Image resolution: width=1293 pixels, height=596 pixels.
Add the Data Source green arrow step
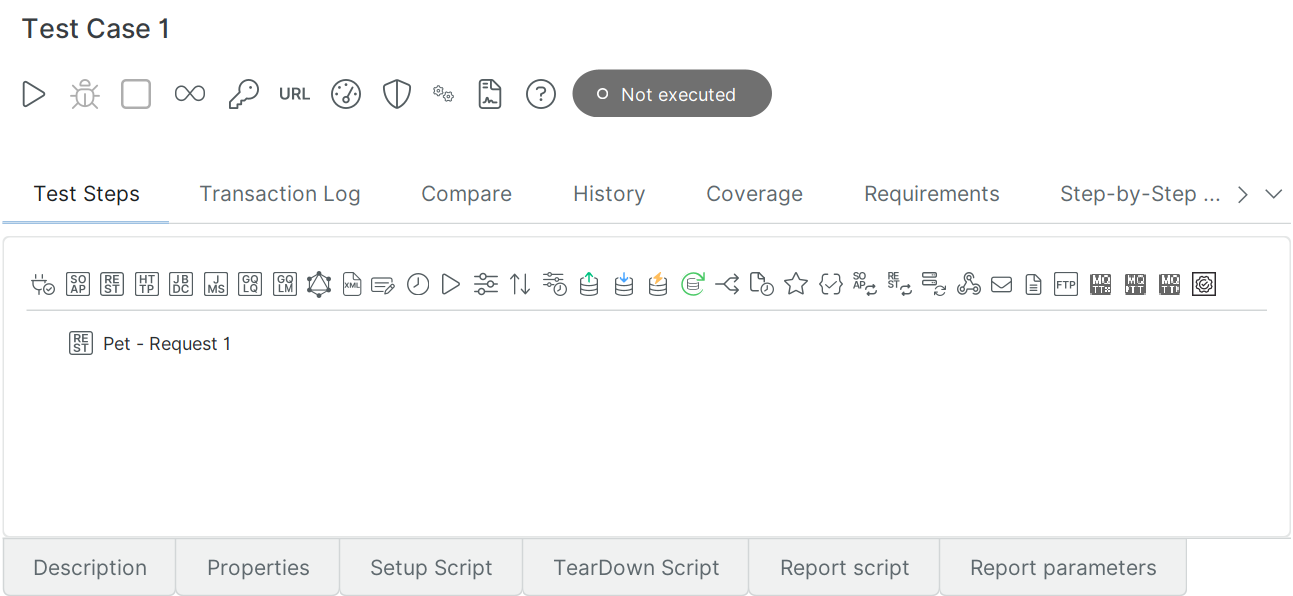589,284
